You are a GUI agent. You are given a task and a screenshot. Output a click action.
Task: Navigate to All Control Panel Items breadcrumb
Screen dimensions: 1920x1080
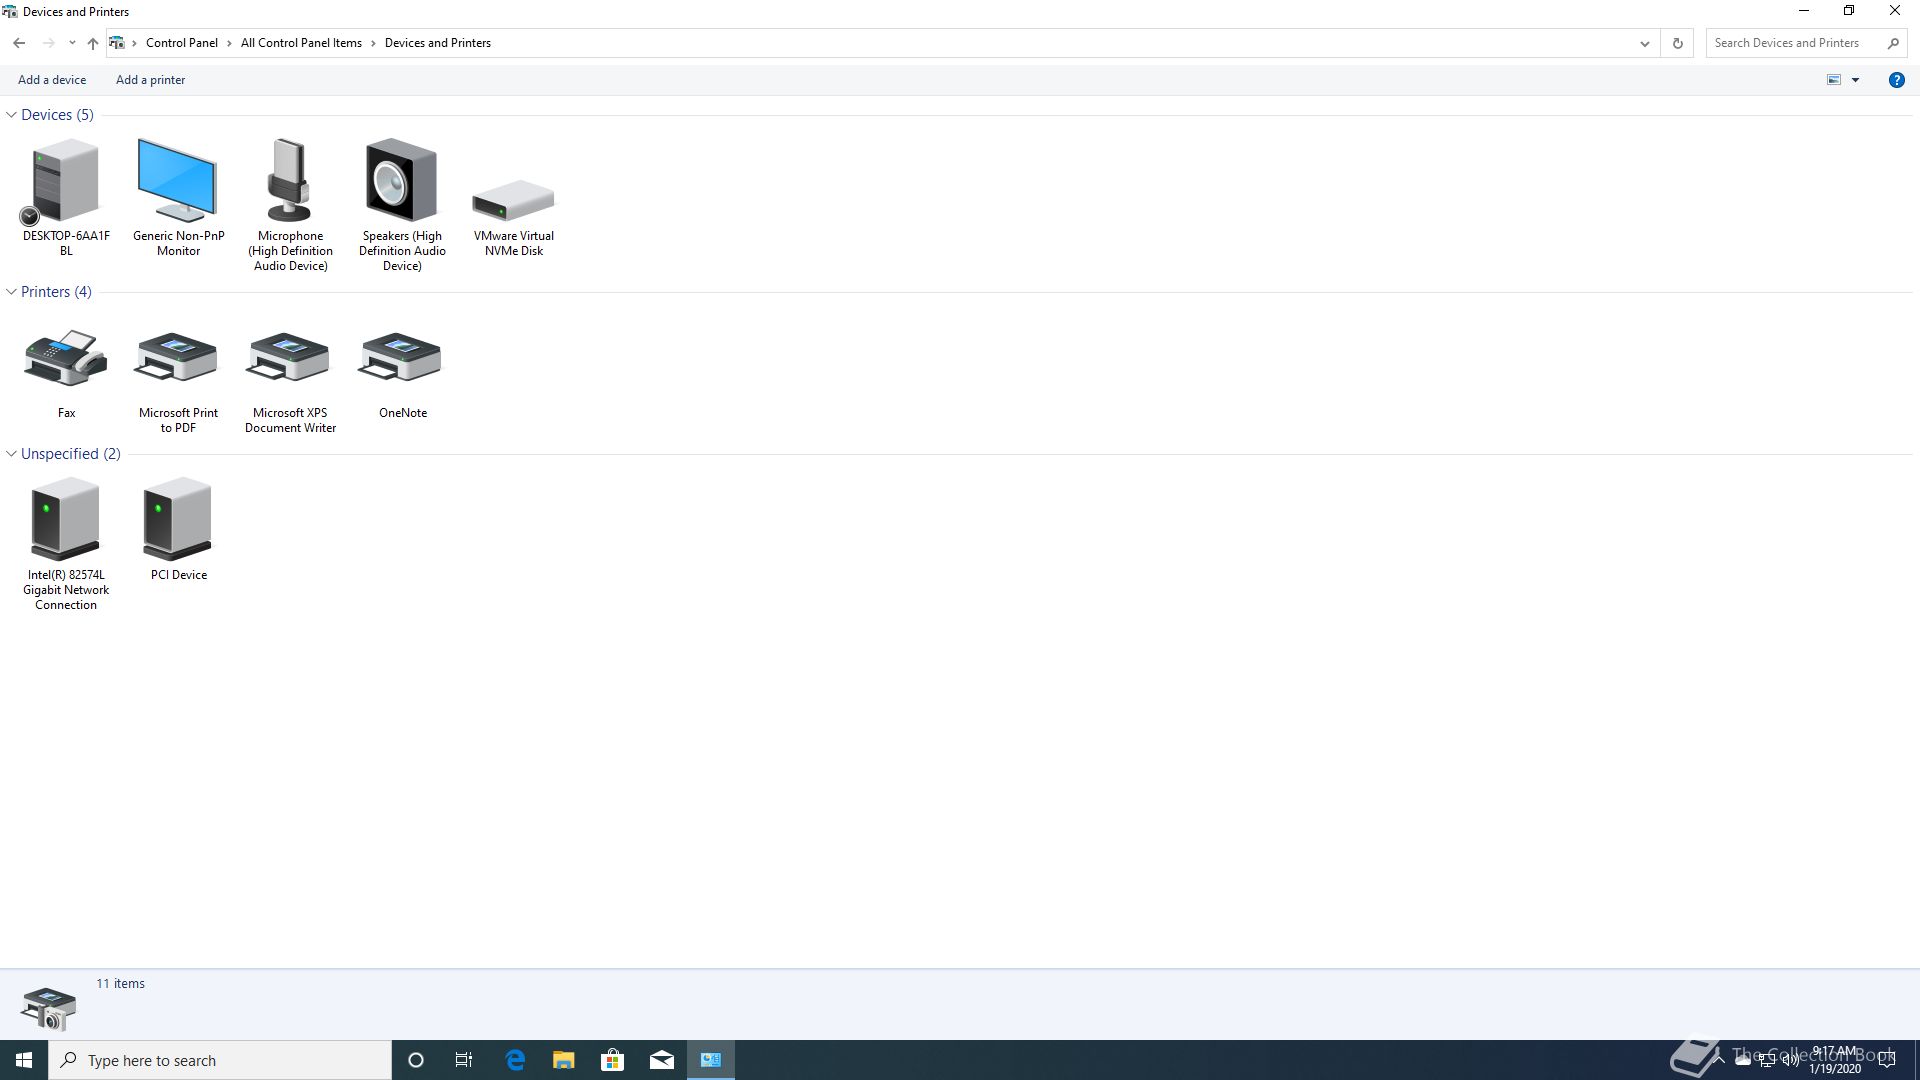[x=301, y=43]
